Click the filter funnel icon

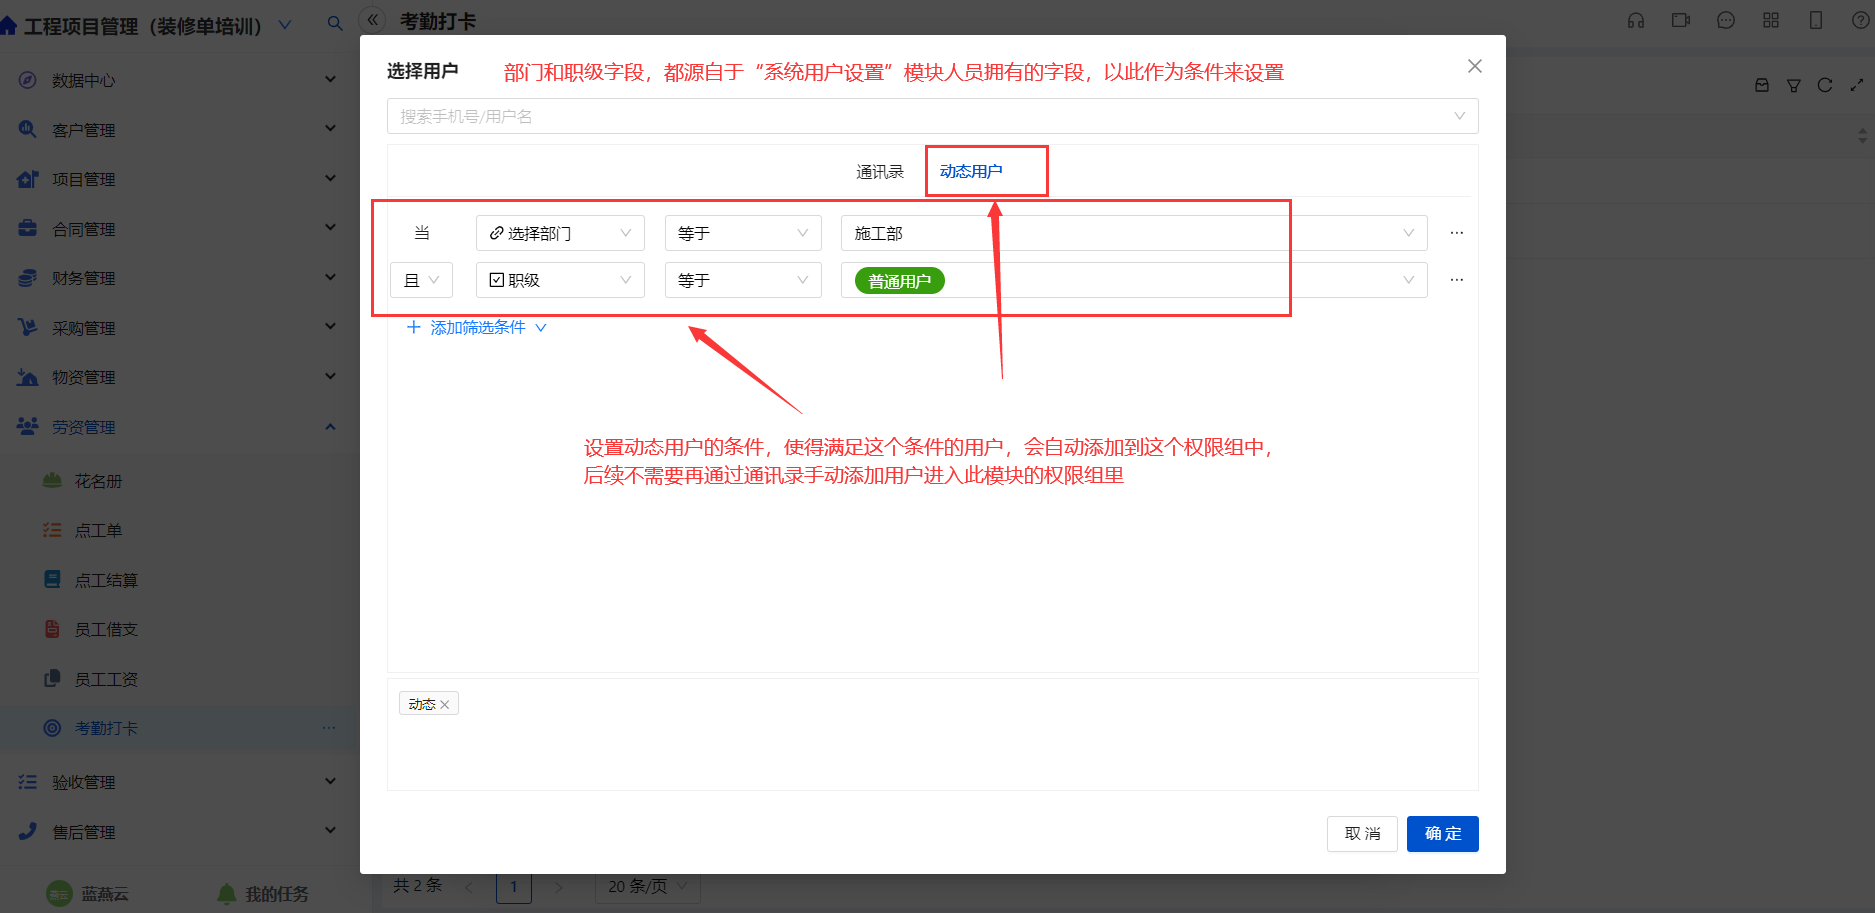coord(1794,85)
